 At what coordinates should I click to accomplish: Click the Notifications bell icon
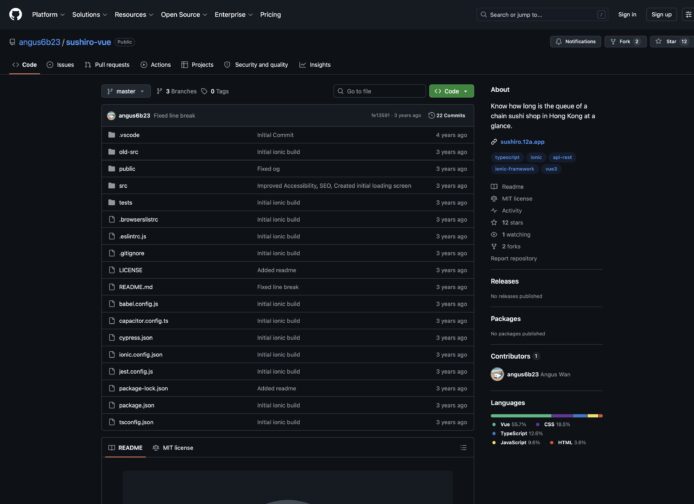coord(559,42)
